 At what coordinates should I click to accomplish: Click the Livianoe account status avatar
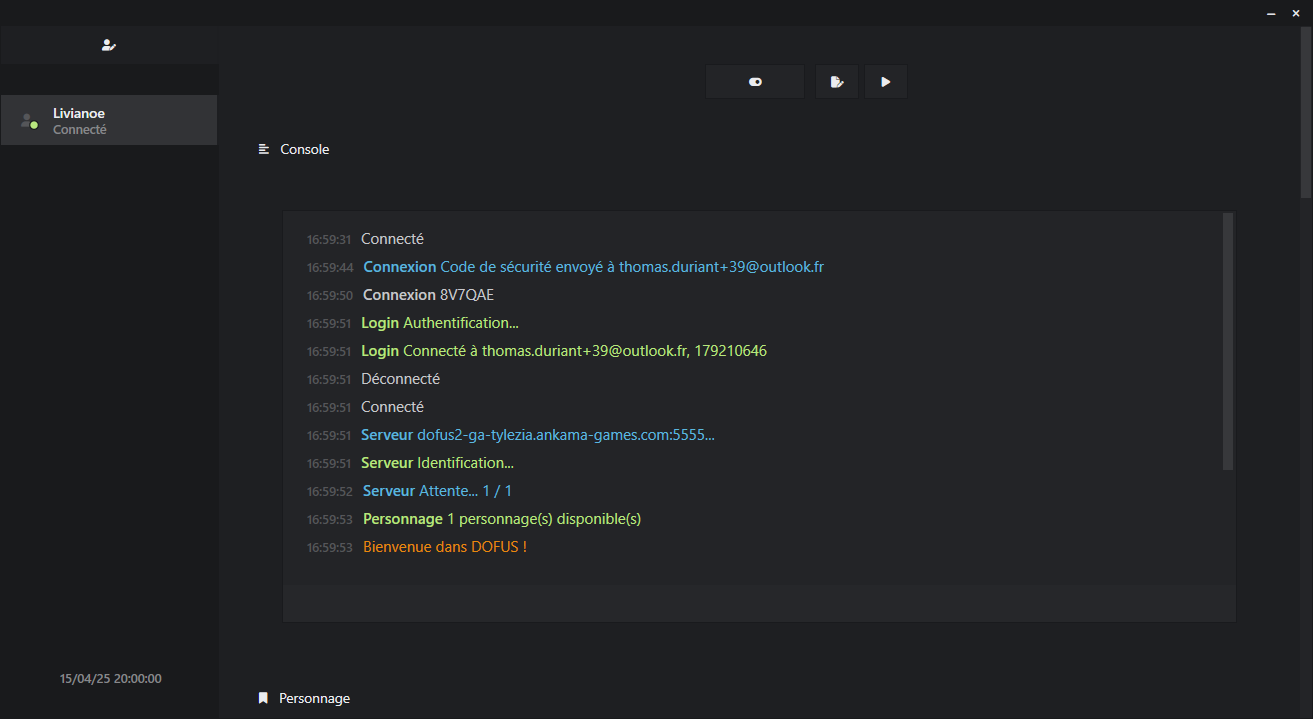pyautogui.click(x=29, y=121)
